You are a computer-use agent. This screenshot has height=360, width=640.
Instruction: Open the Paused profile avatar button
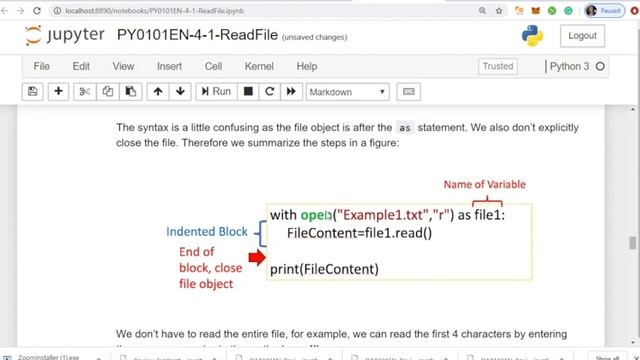pos(604,11)
